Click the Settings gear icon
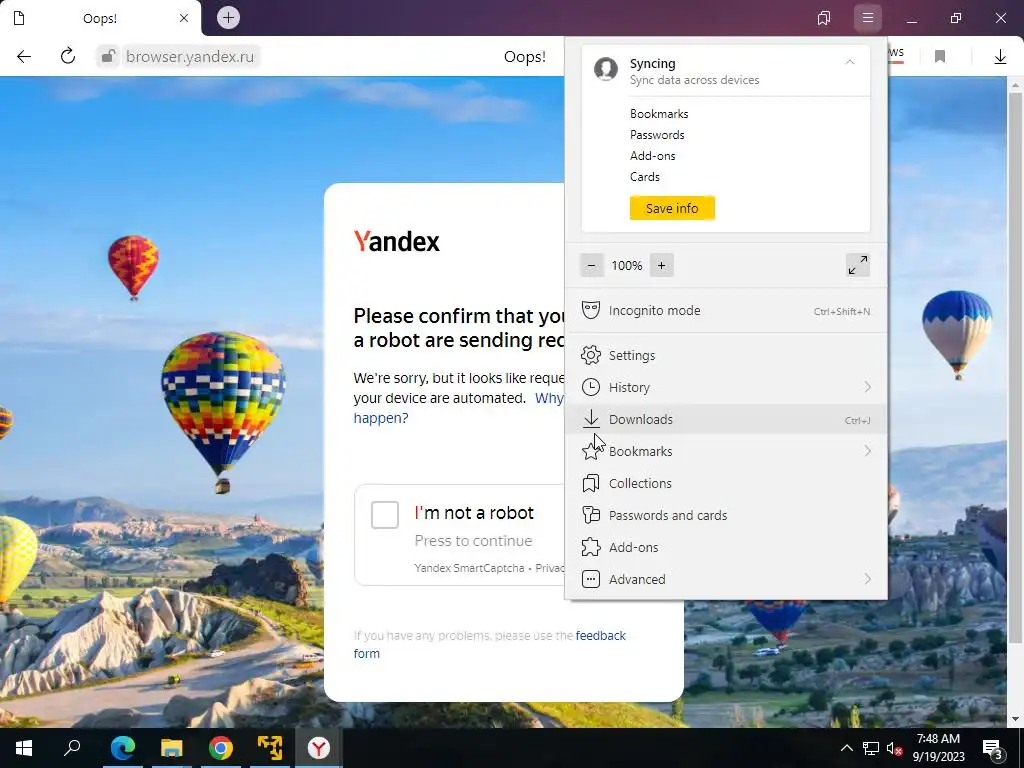 point(590,355)
